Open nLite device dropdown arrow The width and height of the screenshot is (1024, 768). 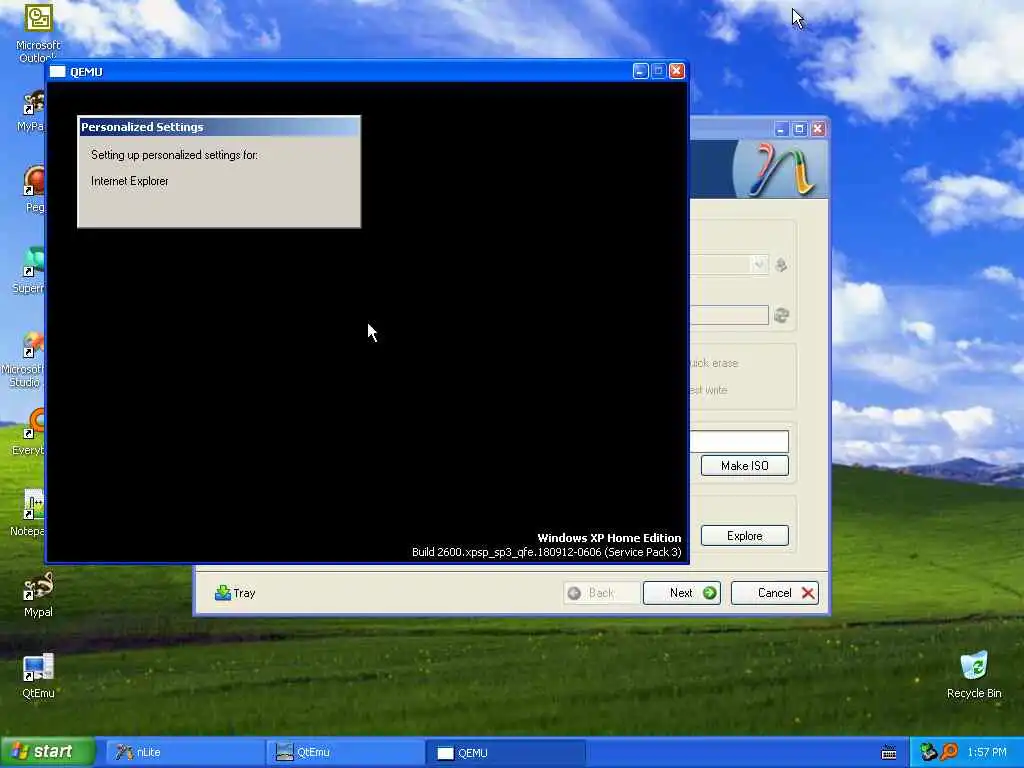(x=759, y=264)
